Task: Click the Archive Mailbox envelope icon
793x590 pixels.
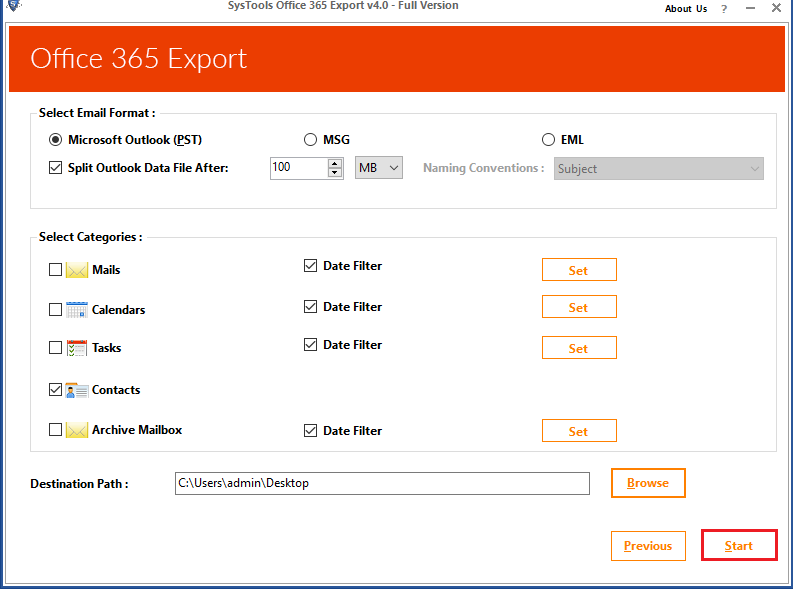Action: coord(77,430)
